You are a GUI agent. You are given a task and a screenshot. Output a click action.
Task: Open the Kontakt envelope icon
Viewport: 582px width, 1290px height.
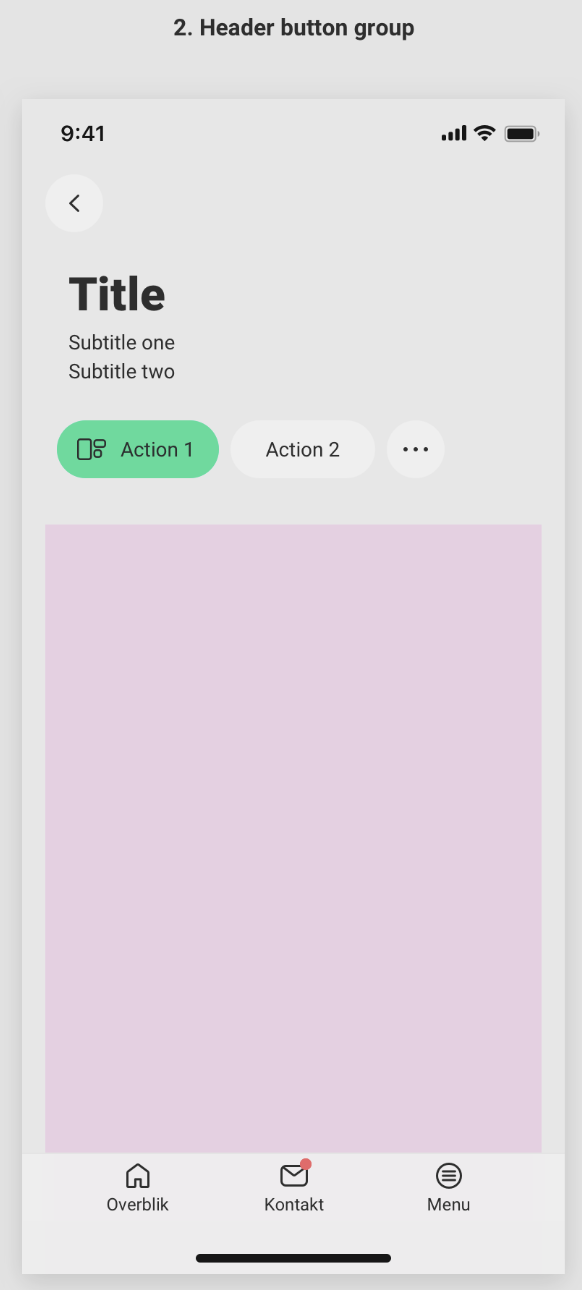click(x=293, y=1176)
